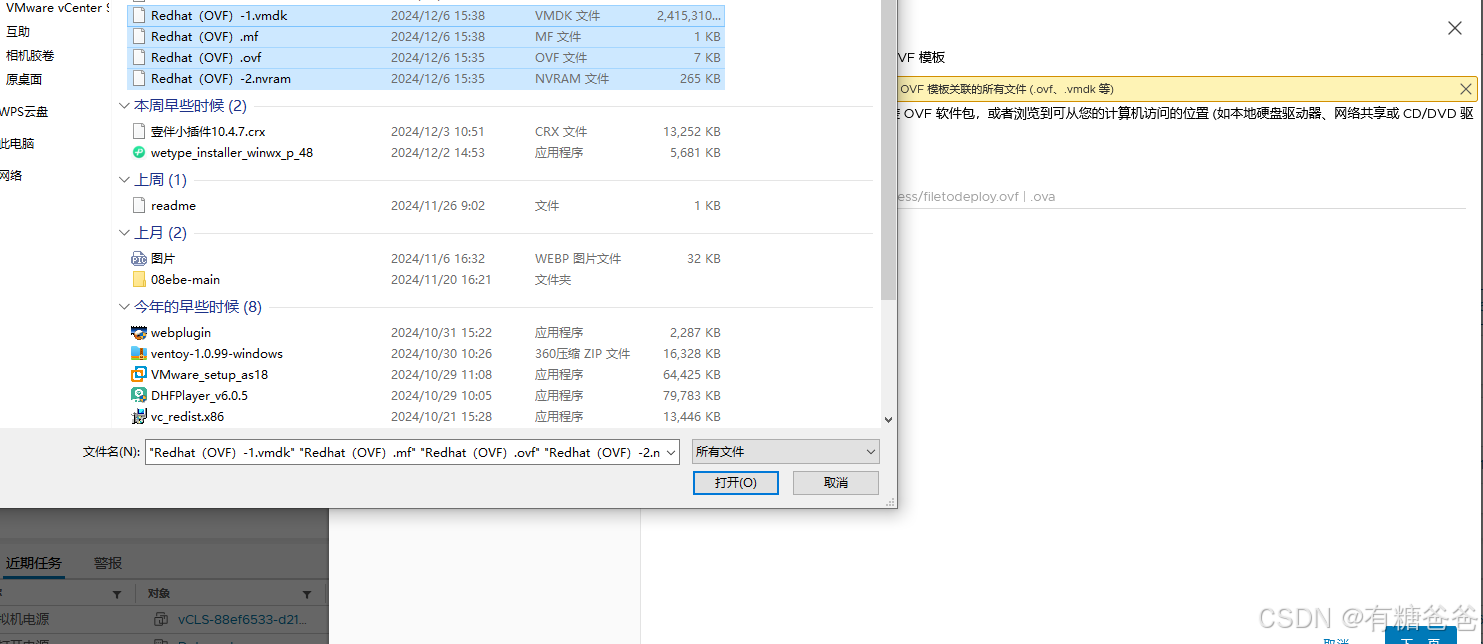Close the deploy OVF template dialog
The height and width of the screenshot is (644, 1483).
point(1455,28)
